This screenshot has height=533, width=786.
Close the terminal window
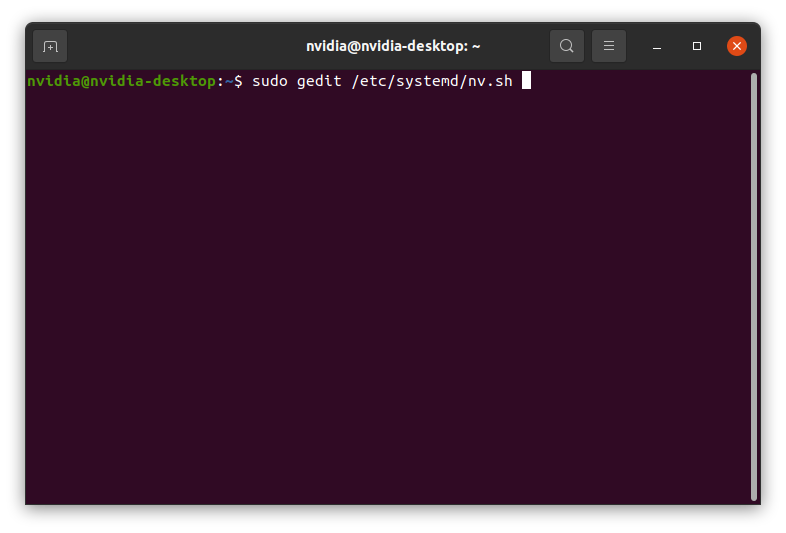737,46
